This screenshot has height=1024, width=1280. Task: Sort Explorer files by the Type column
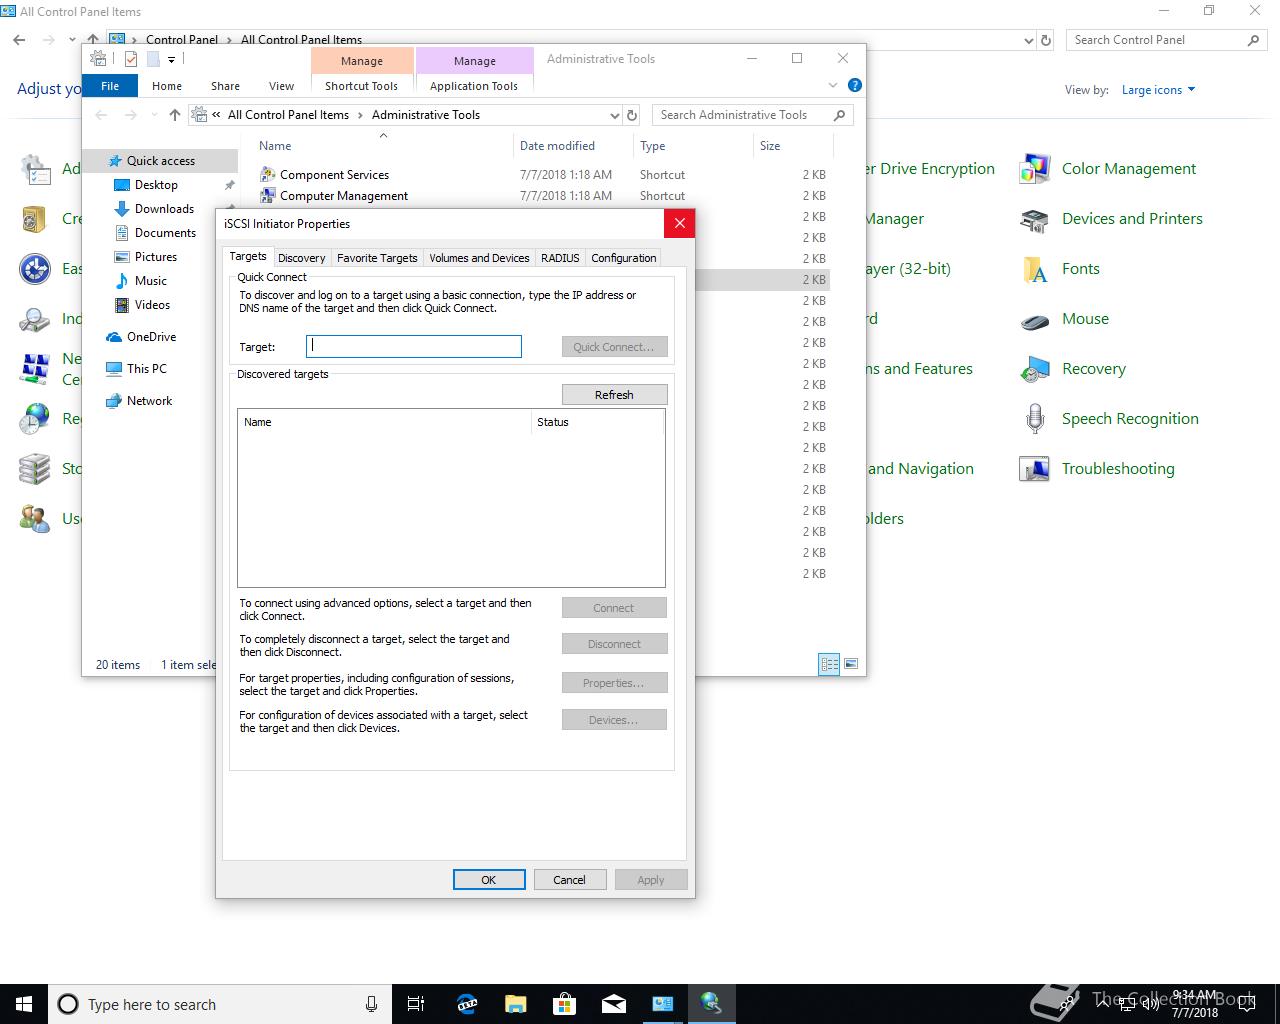(693, 146)
